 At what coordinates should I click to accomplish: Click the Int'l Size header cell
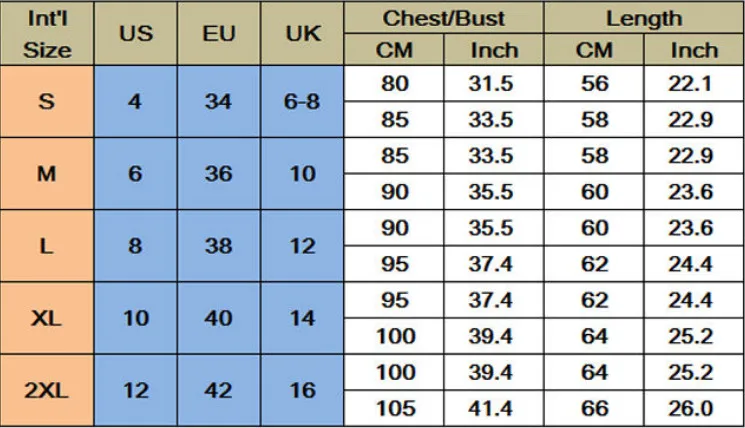[47, 33]
